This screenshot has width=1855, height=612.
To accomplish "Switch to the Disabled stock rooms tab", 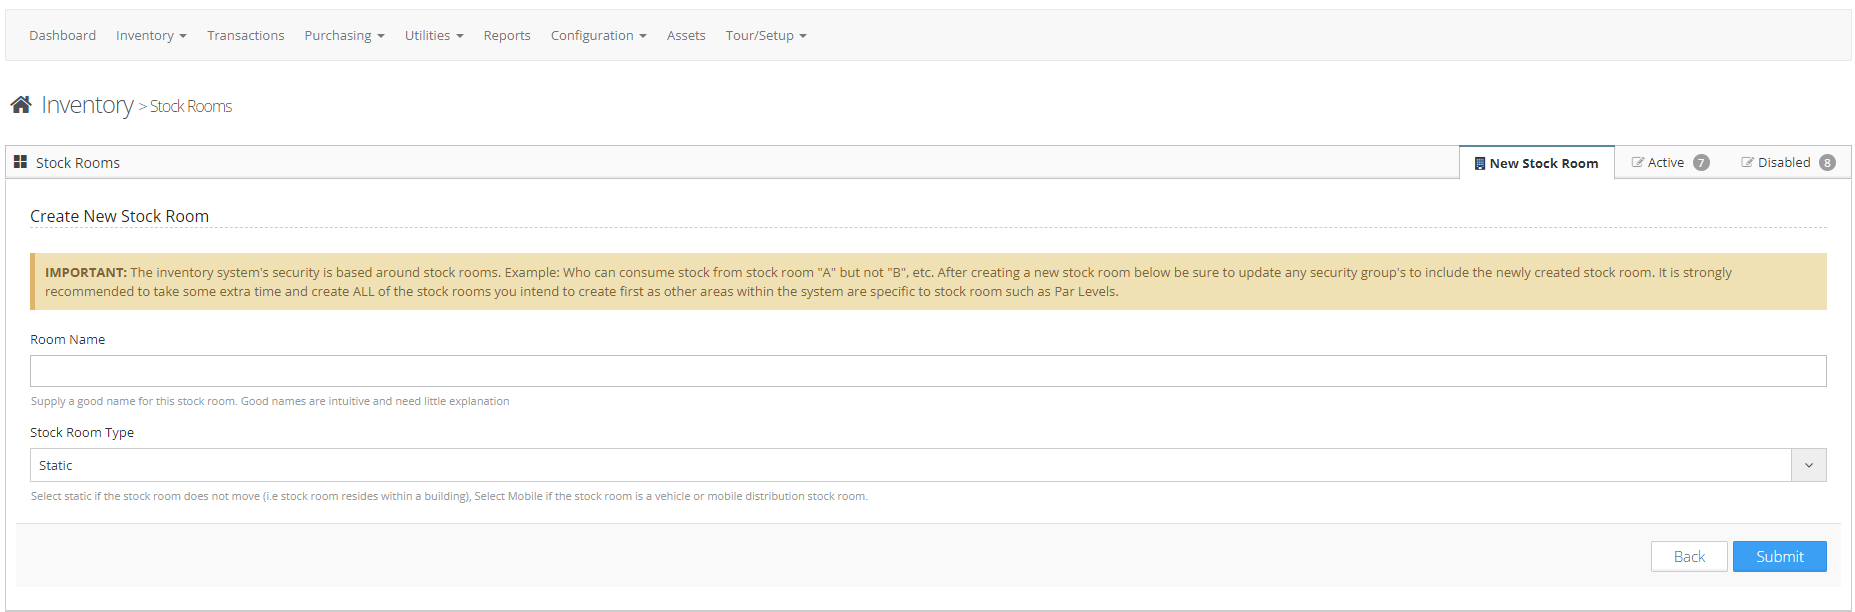I will [1783, 163].
